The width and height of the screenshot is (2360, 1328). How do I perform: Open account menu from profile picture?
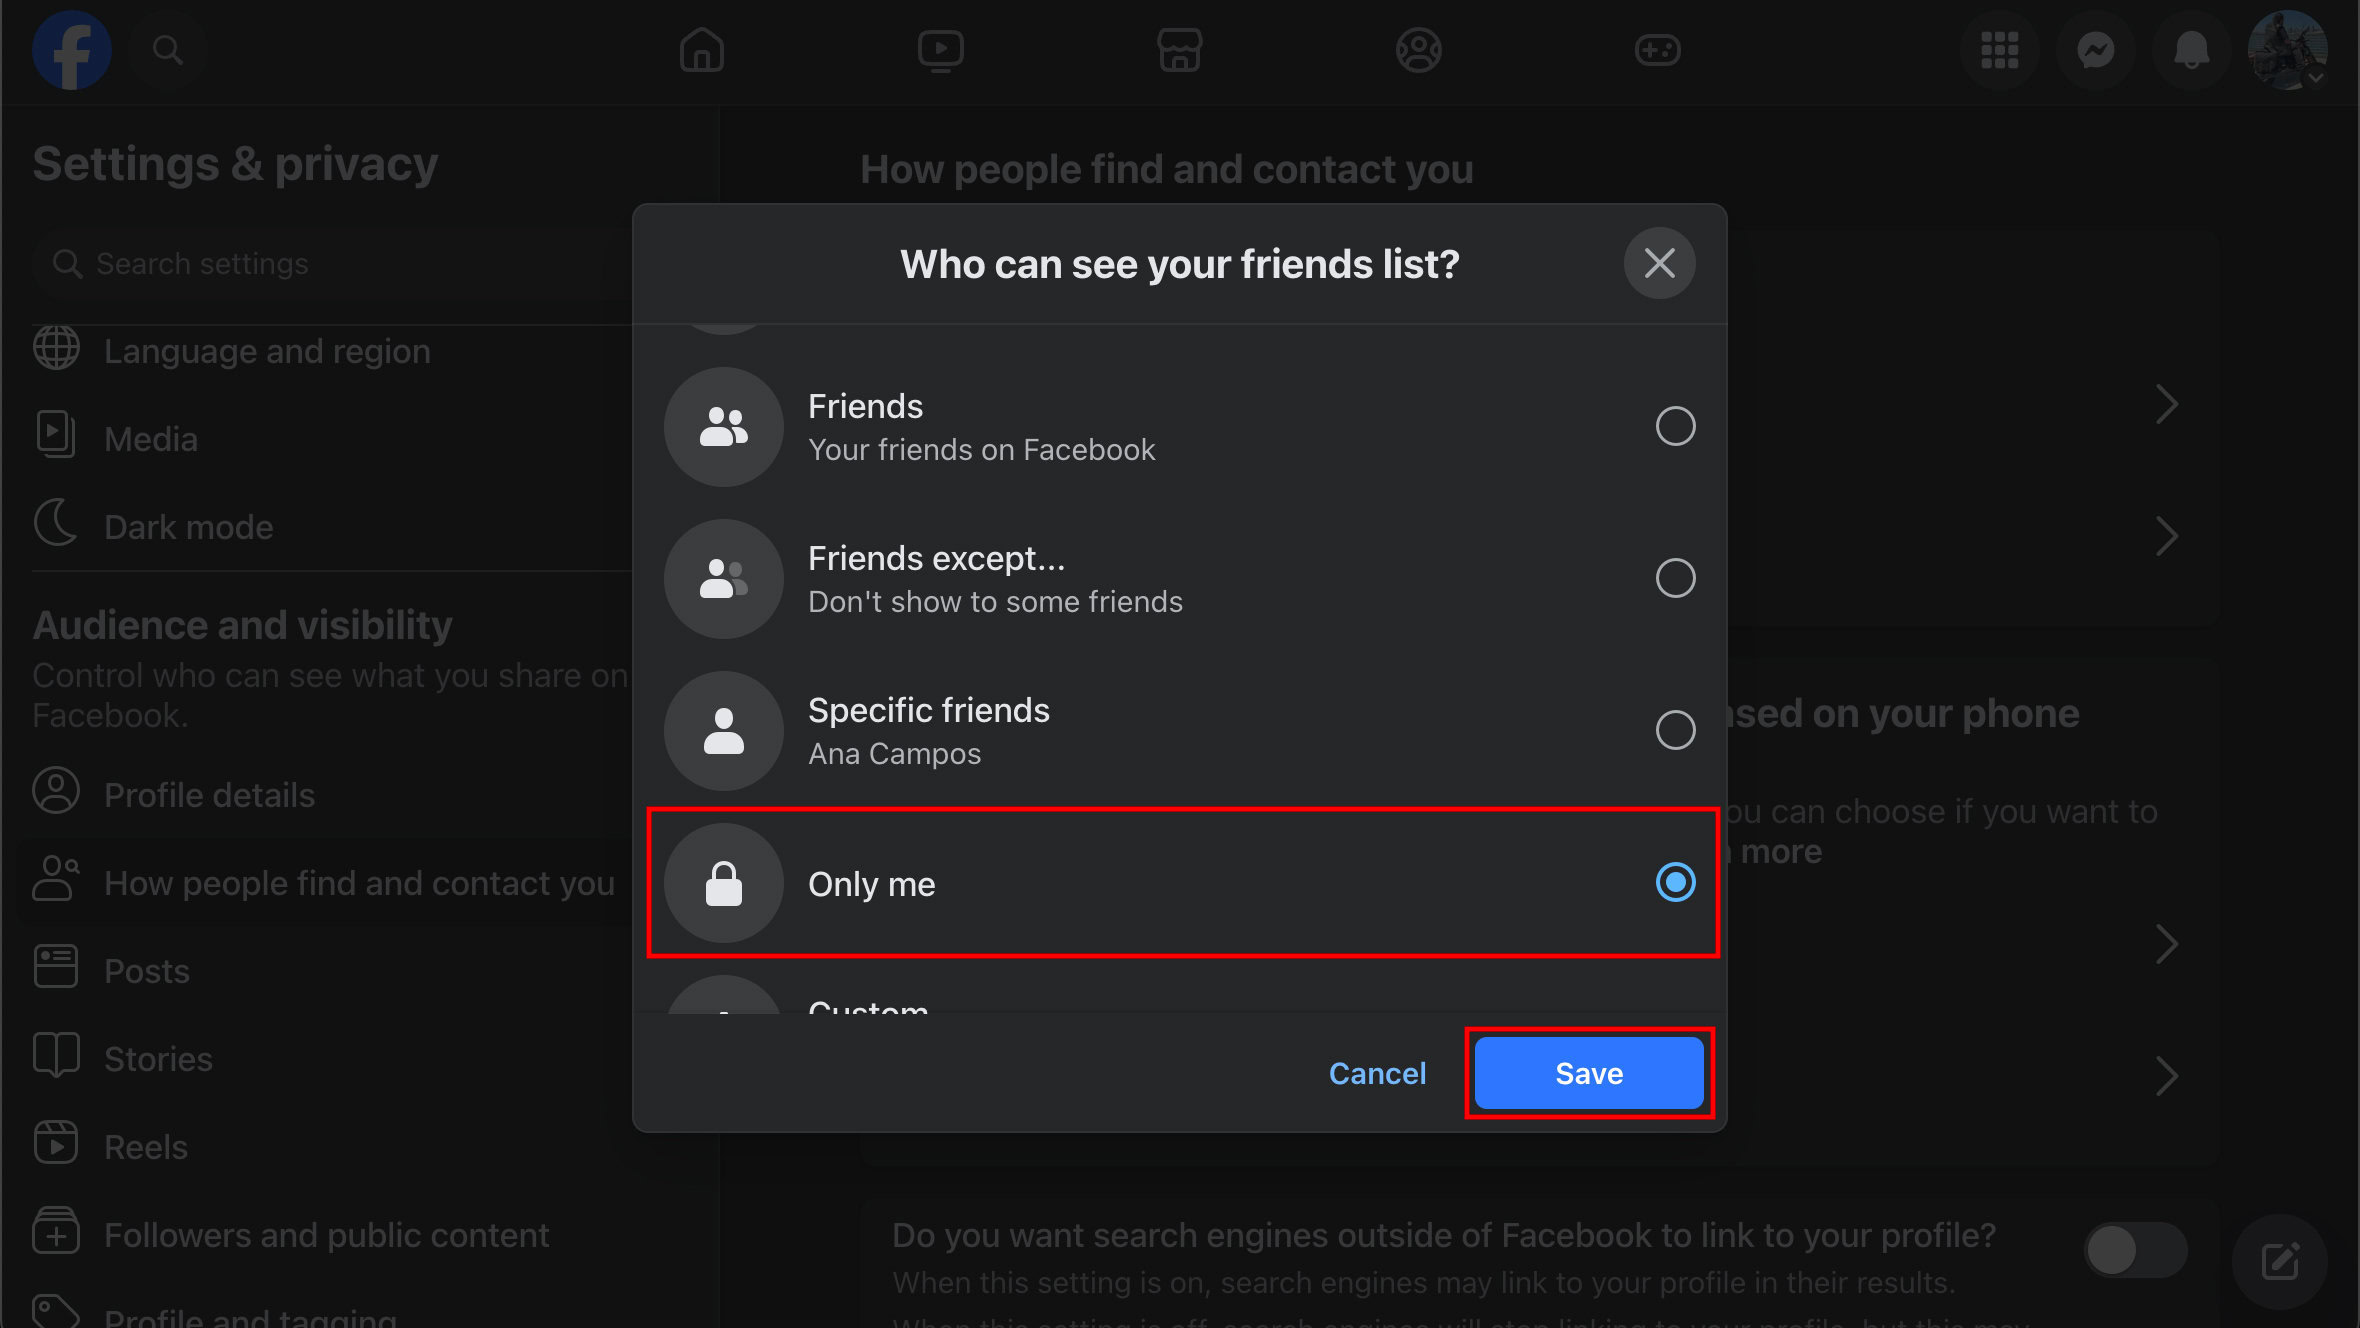tap(2286, 50)
